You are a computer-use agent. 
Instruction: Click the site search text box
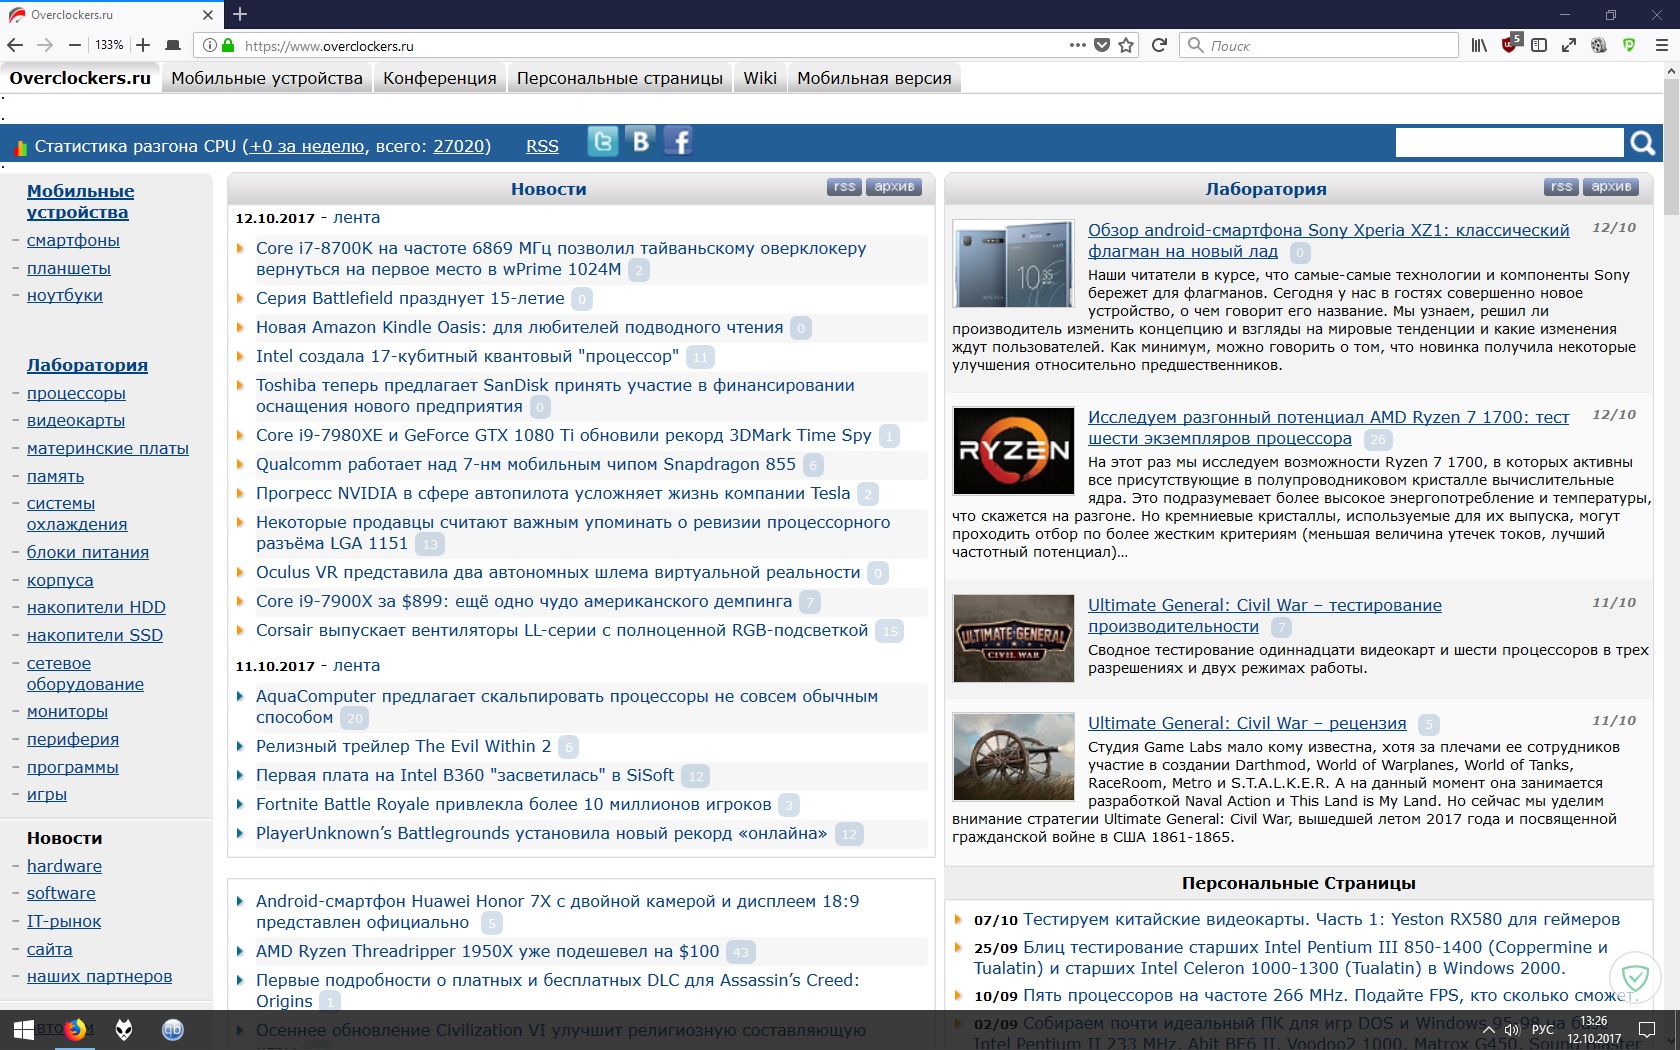(1509, 143)
